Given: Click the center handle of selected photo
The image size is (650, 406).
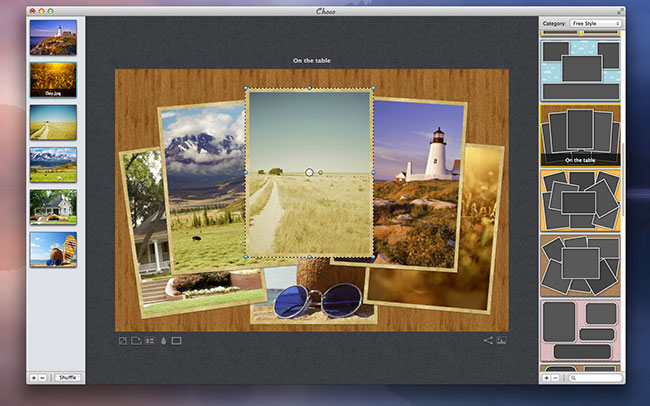Looking at the screenshot, I should click(309, 172).
